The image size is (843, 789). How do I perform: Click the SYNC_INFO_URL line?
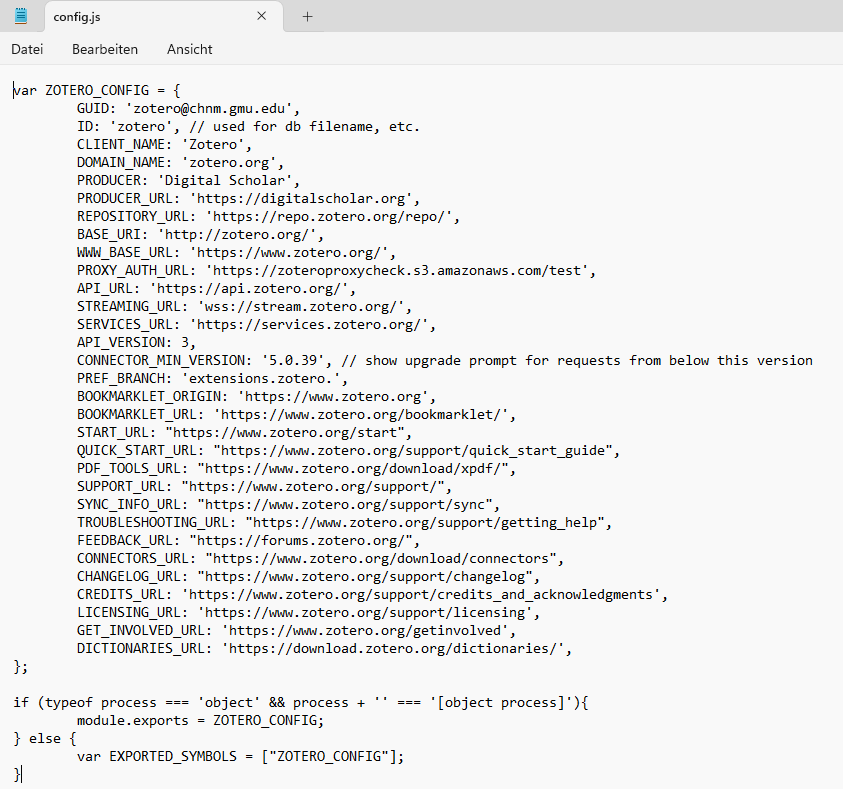point(288,505)
